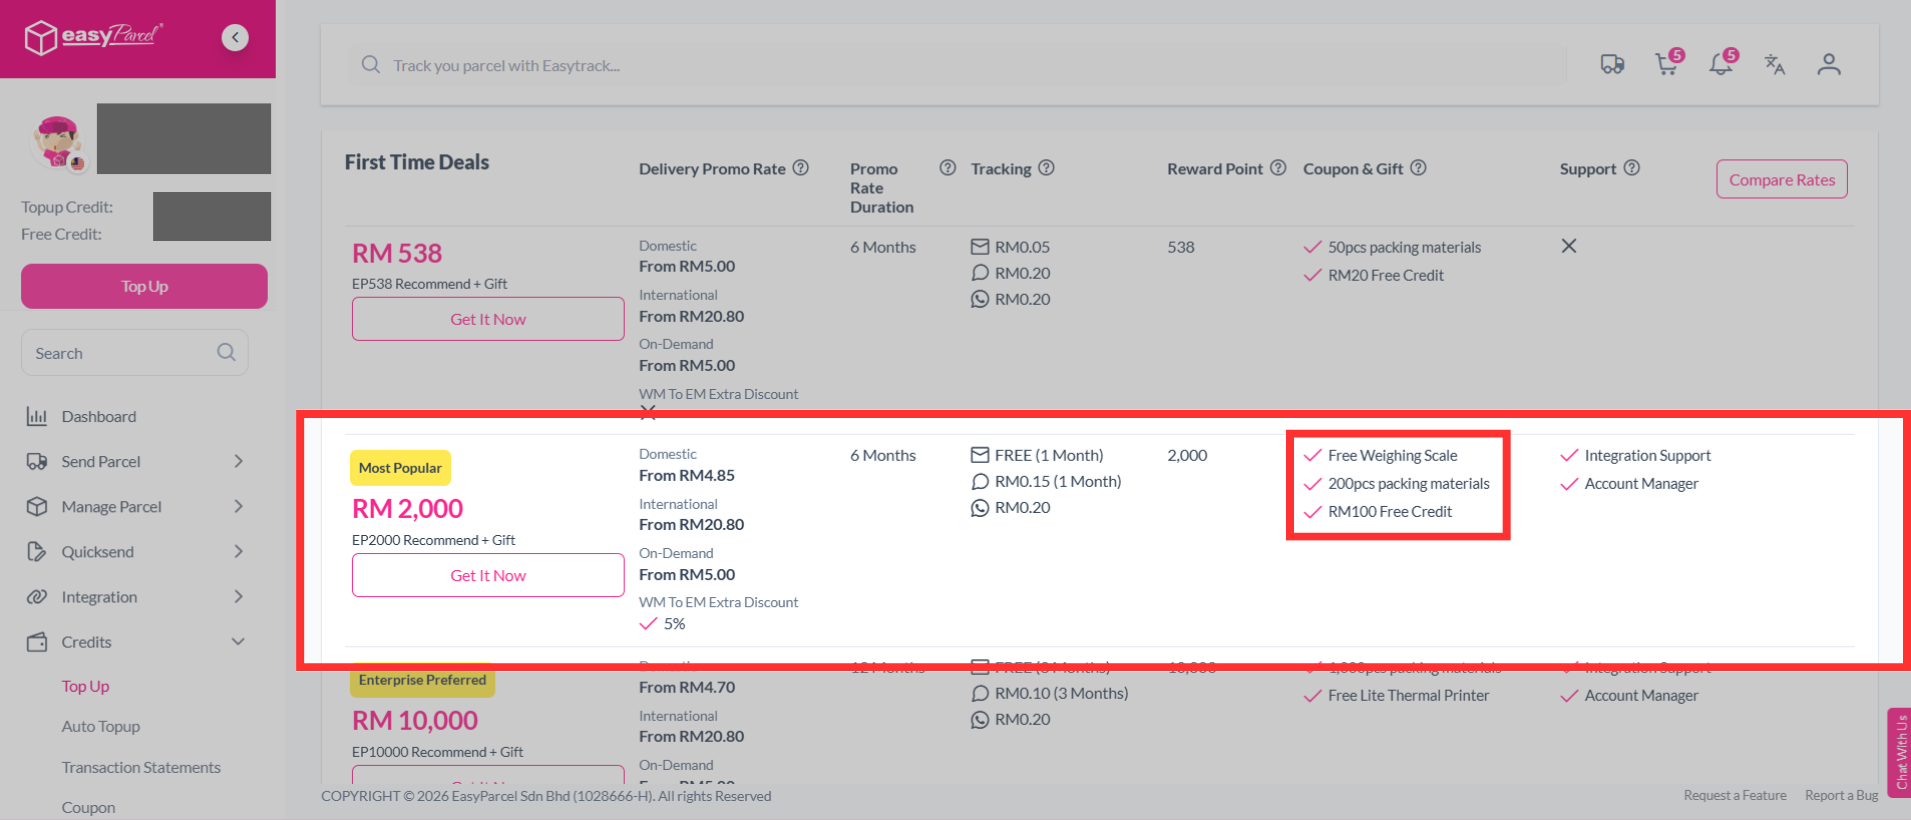Click 'Account Manager' in RM 10,000 row

tap(1641, 695)
